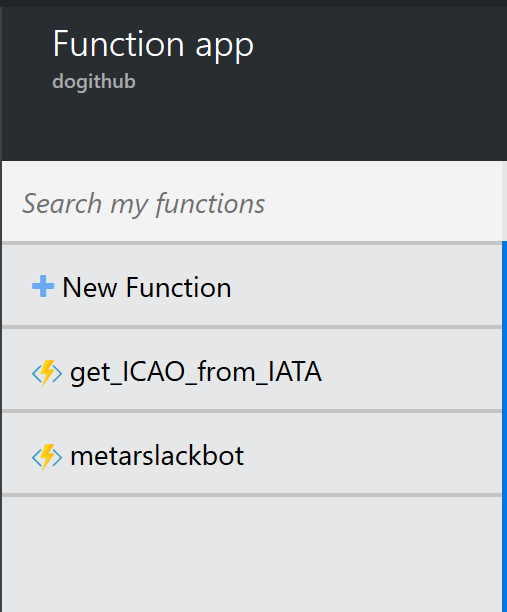Screen dimensions: 507x612
Task: Click blank space right of the get_ICAO_from_IATA name
Action: point(410,371)
